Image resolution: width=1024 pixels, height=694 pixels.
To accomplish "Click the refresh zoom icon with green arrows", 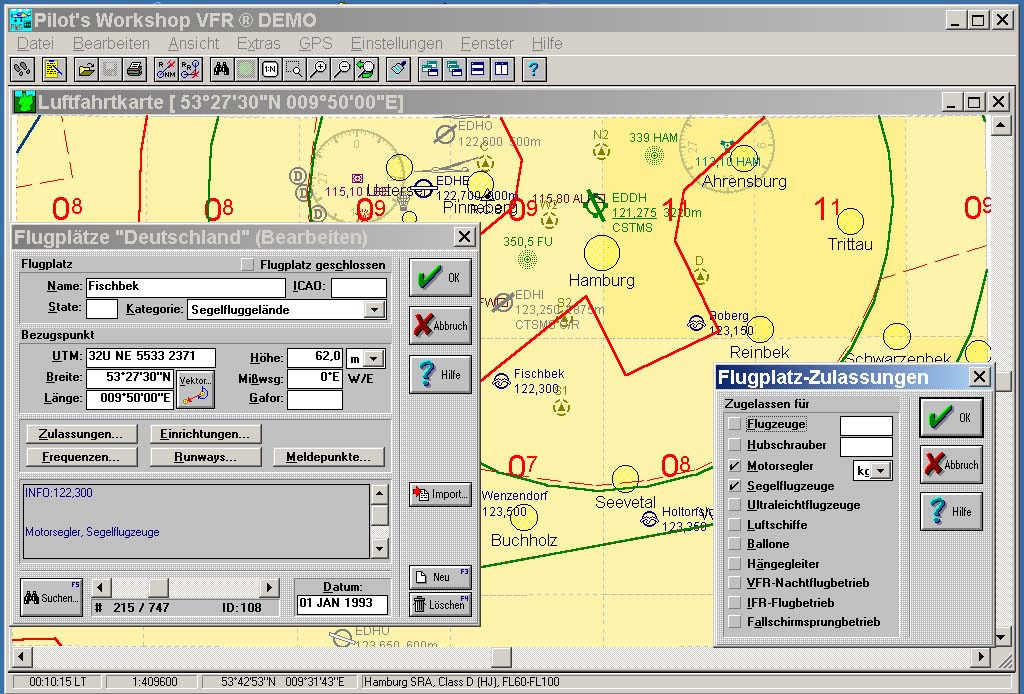I will 366,69.
